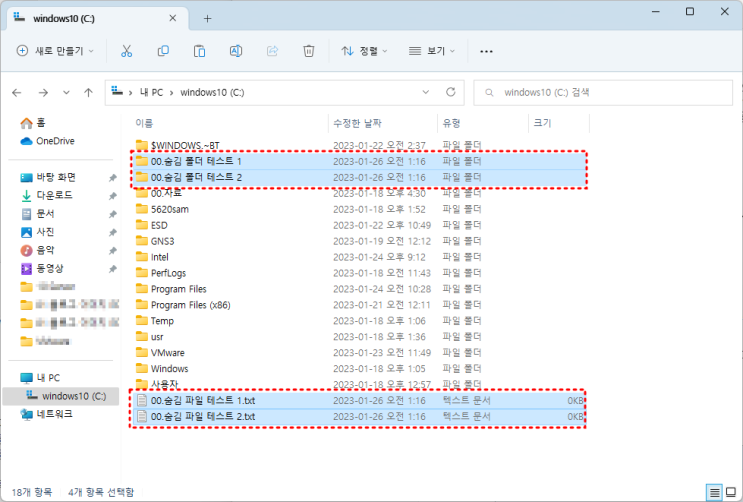Select 네트워크 in navigation pane
The image size is (743, 502).
coord(46,414)
